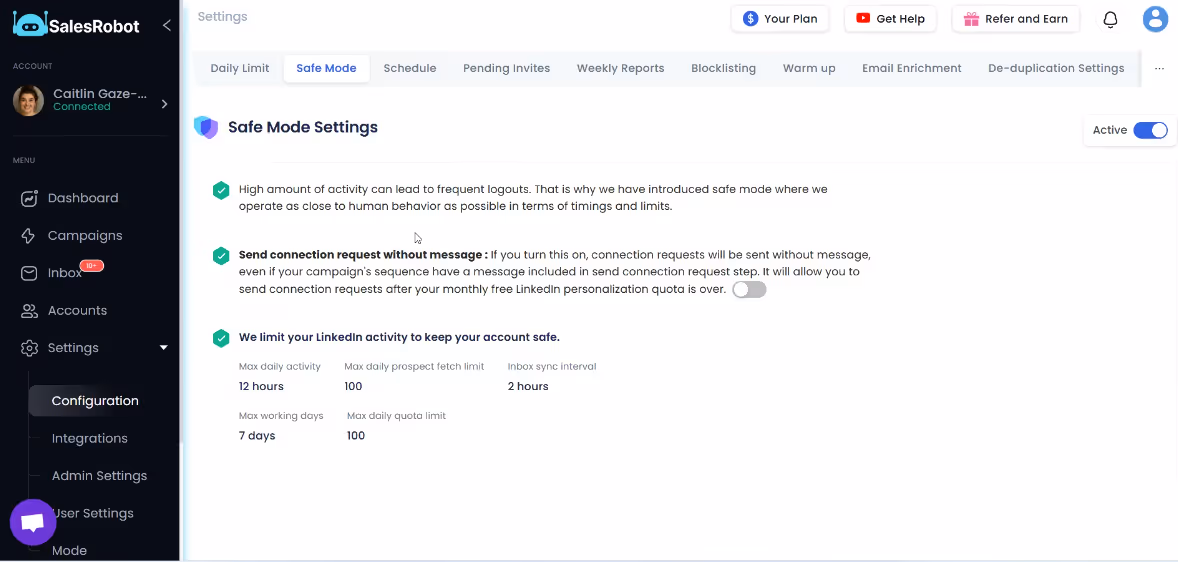The image size is (1178, 562).
Task: Collapse the Settings submenu arrow
Action: coord(164,348)
